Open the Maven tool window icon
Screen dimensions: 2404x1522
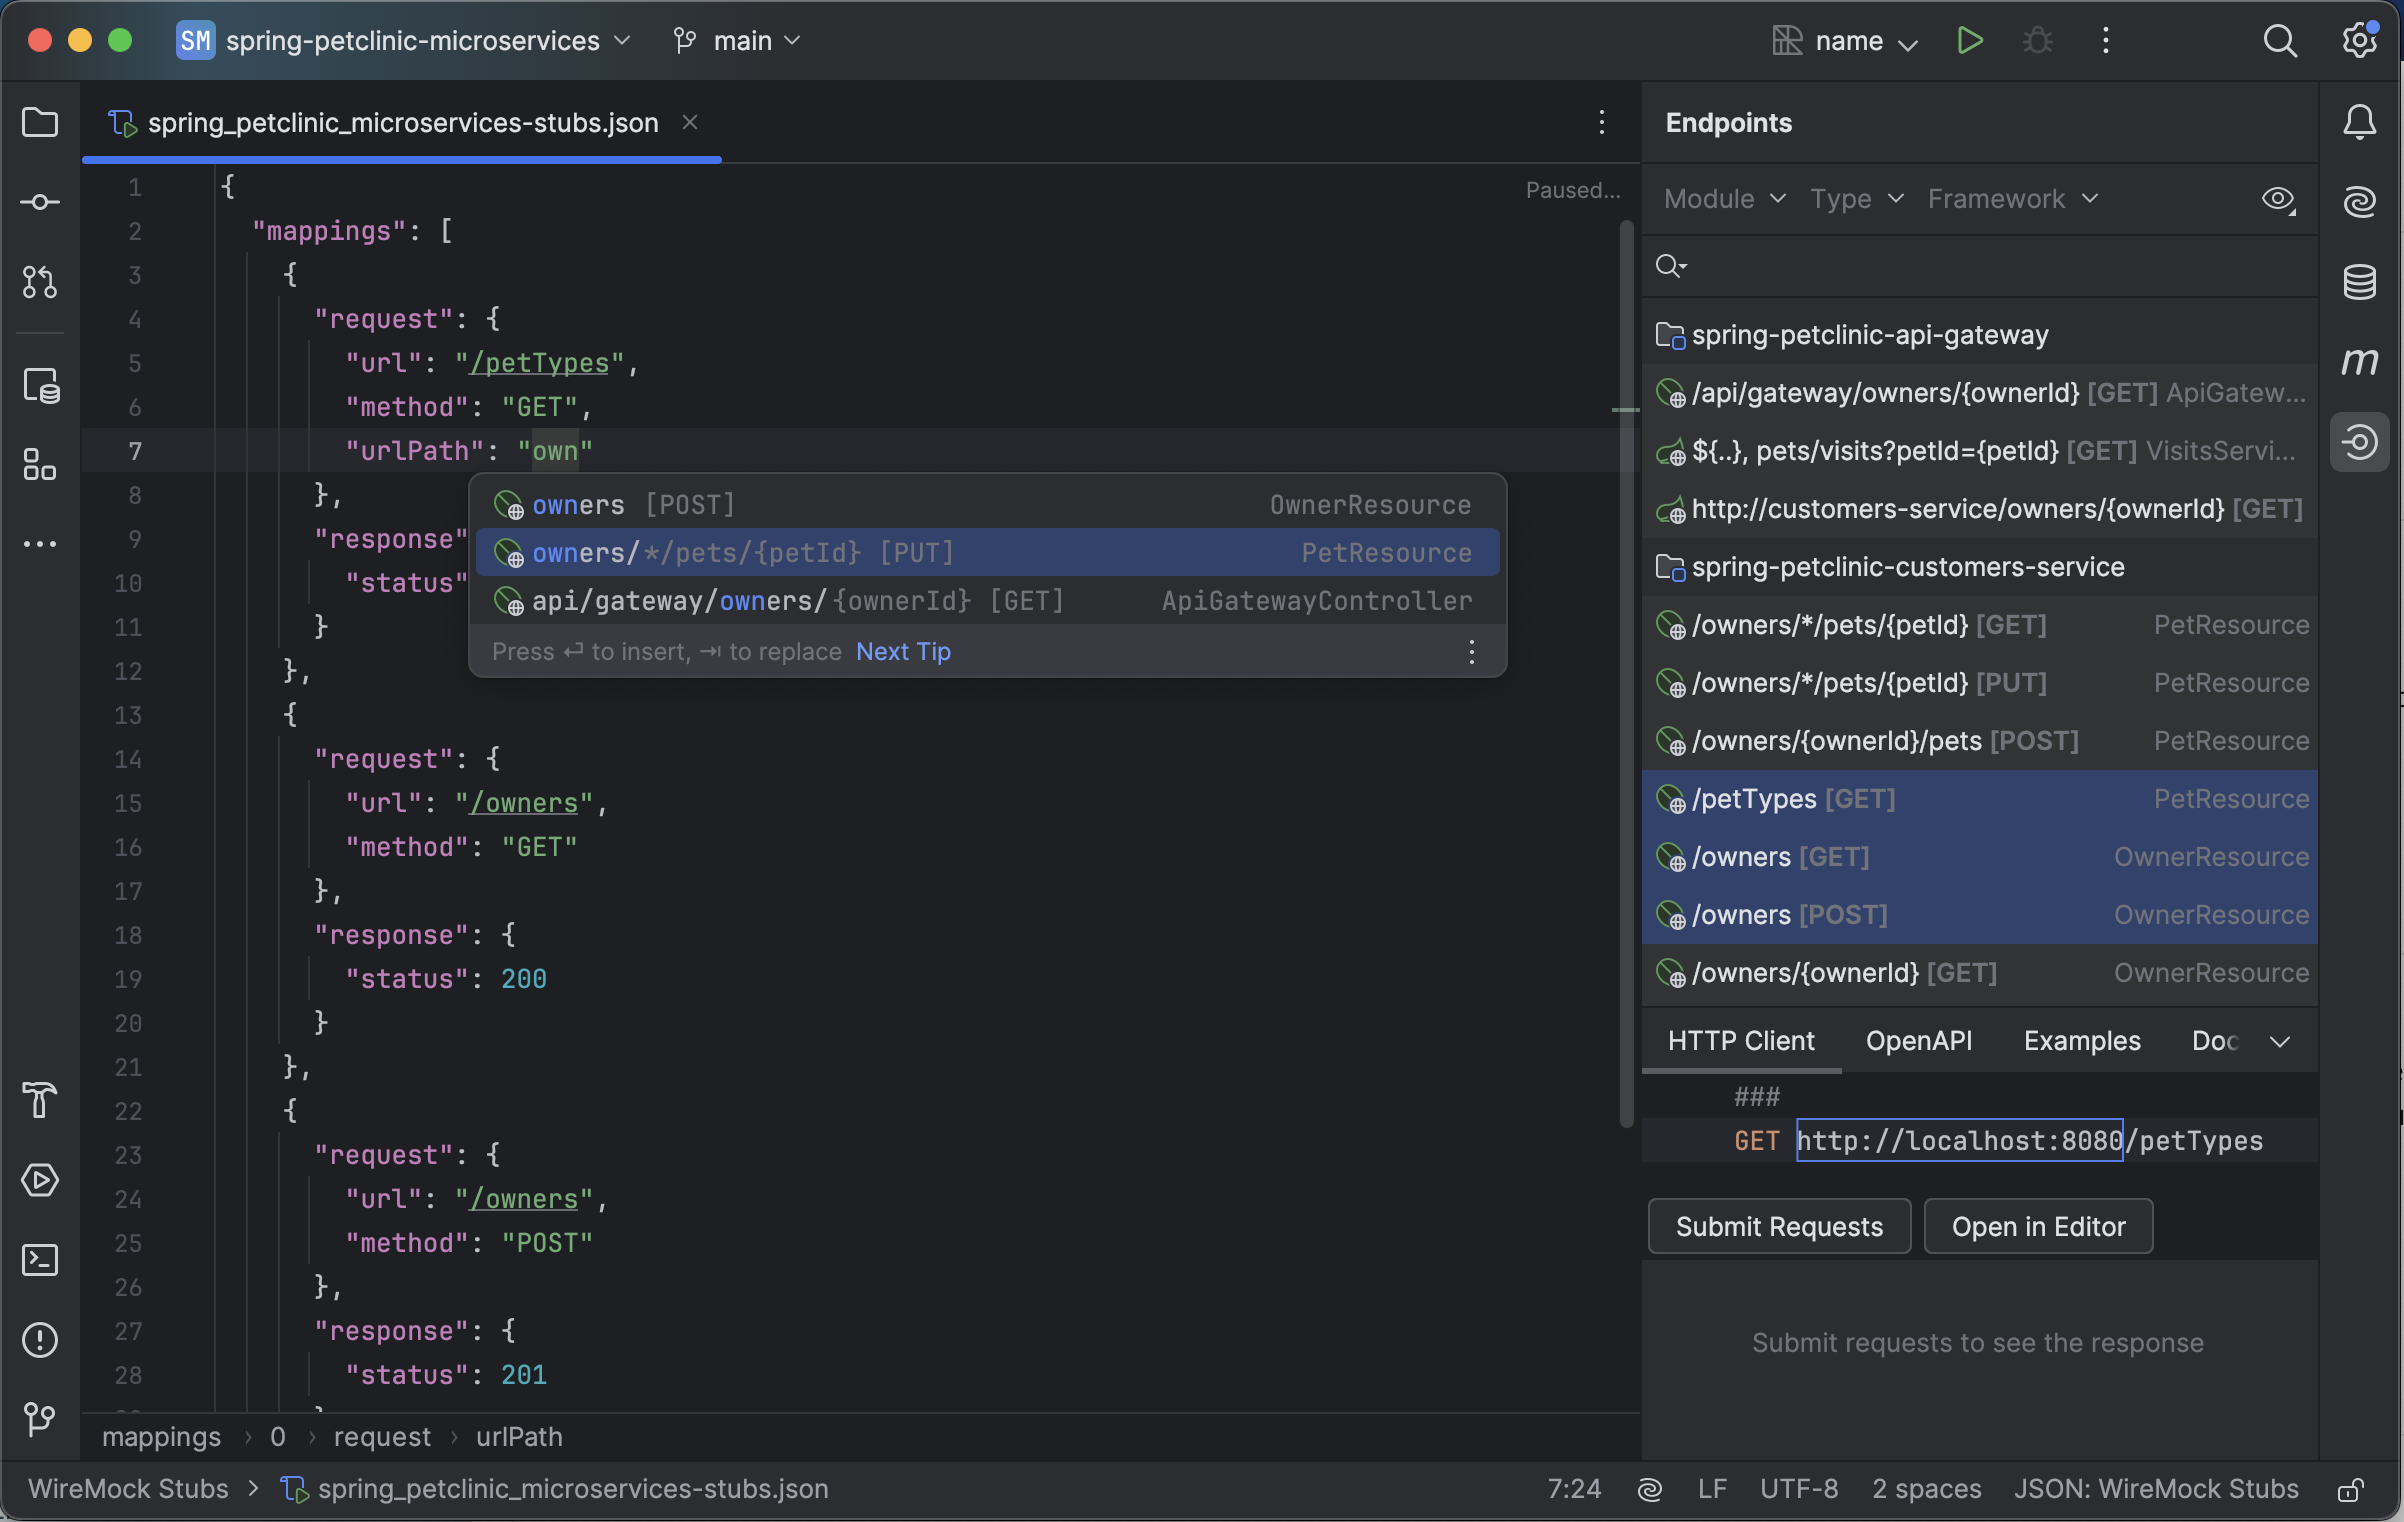(2360, 361)
